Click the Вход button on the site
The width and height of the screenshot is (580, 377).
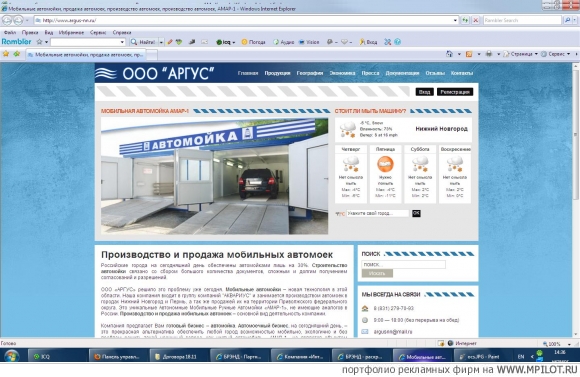(424, 92)
